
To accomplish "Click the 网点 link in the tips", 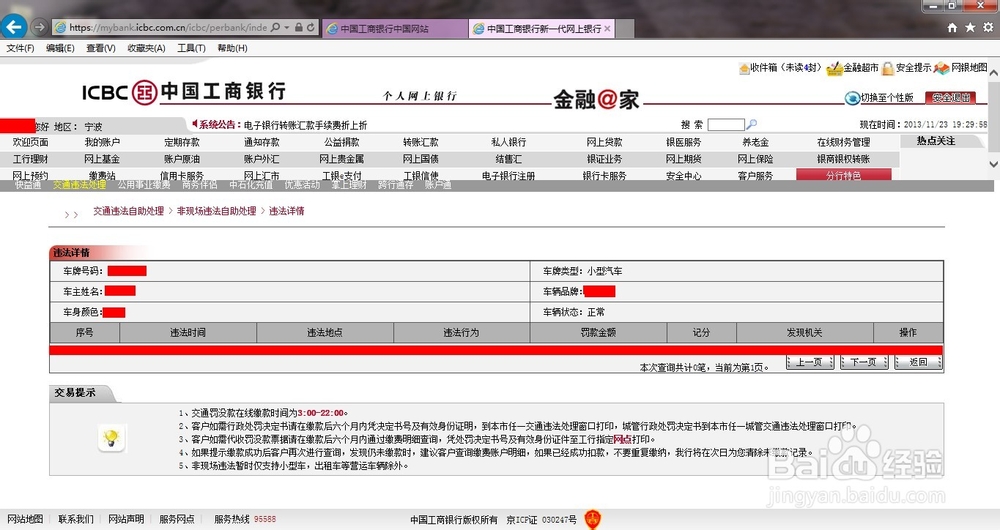I will pos(622,439).
